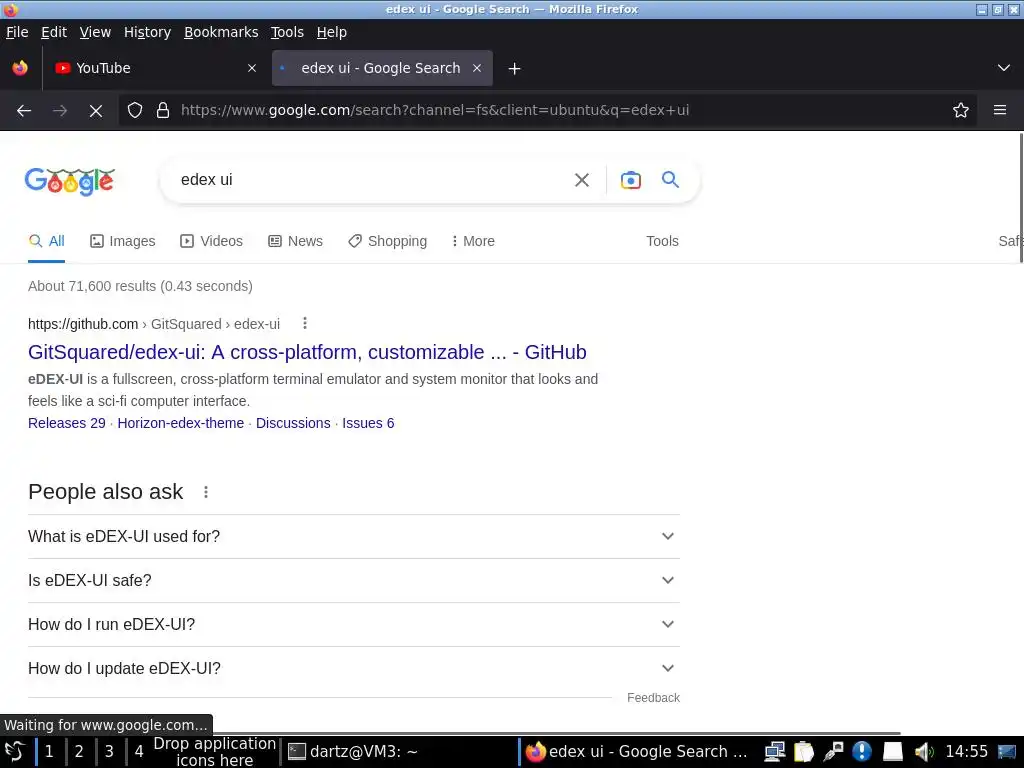The image size is (1024, 768).
Task: Expand 'How do I update eDEX-UI?'
Action: coord(354,669)
